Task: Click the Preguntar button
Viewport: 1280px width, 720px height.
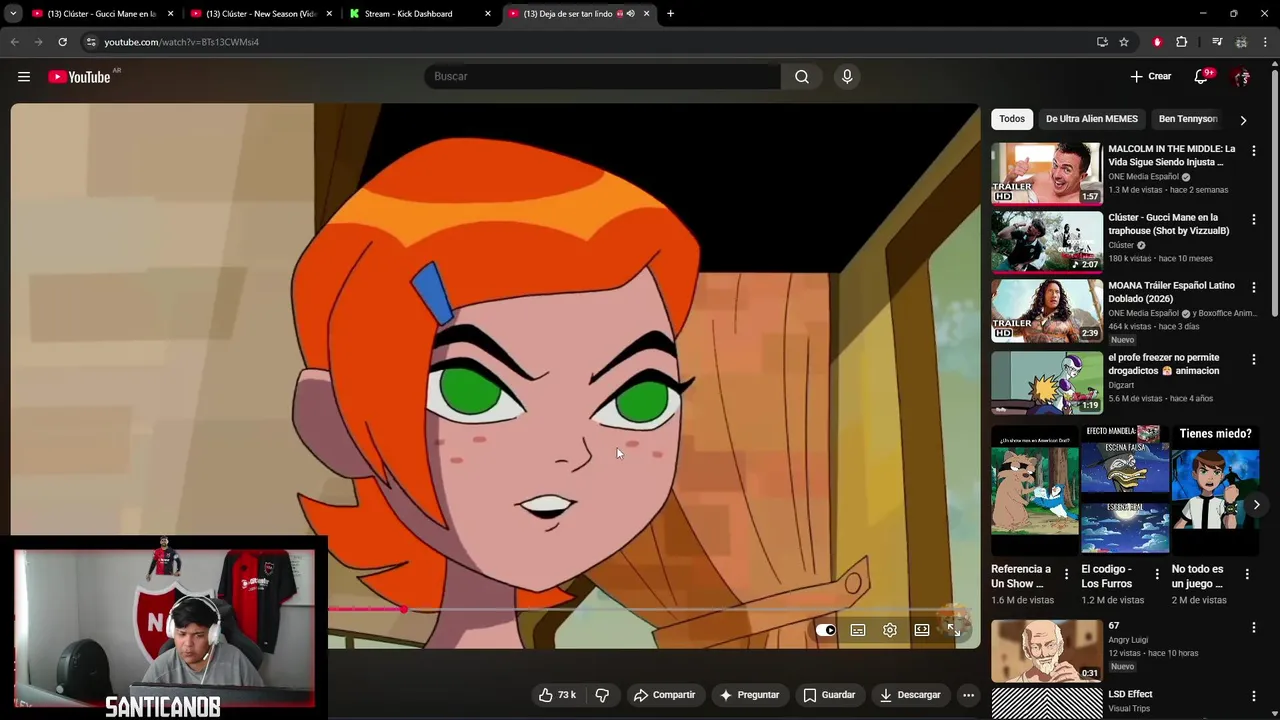Action: 750,695
